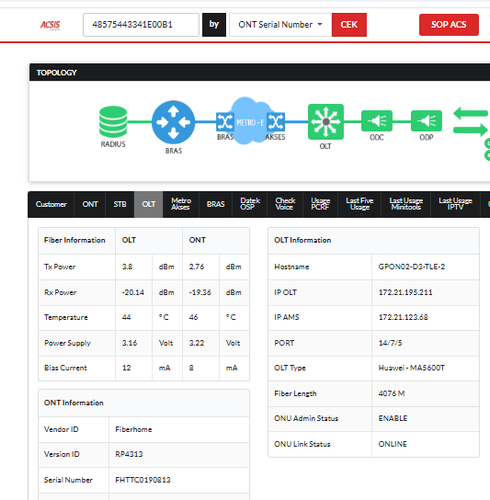
Task: Open the Check Voice tab
Action: coord(285,204)
